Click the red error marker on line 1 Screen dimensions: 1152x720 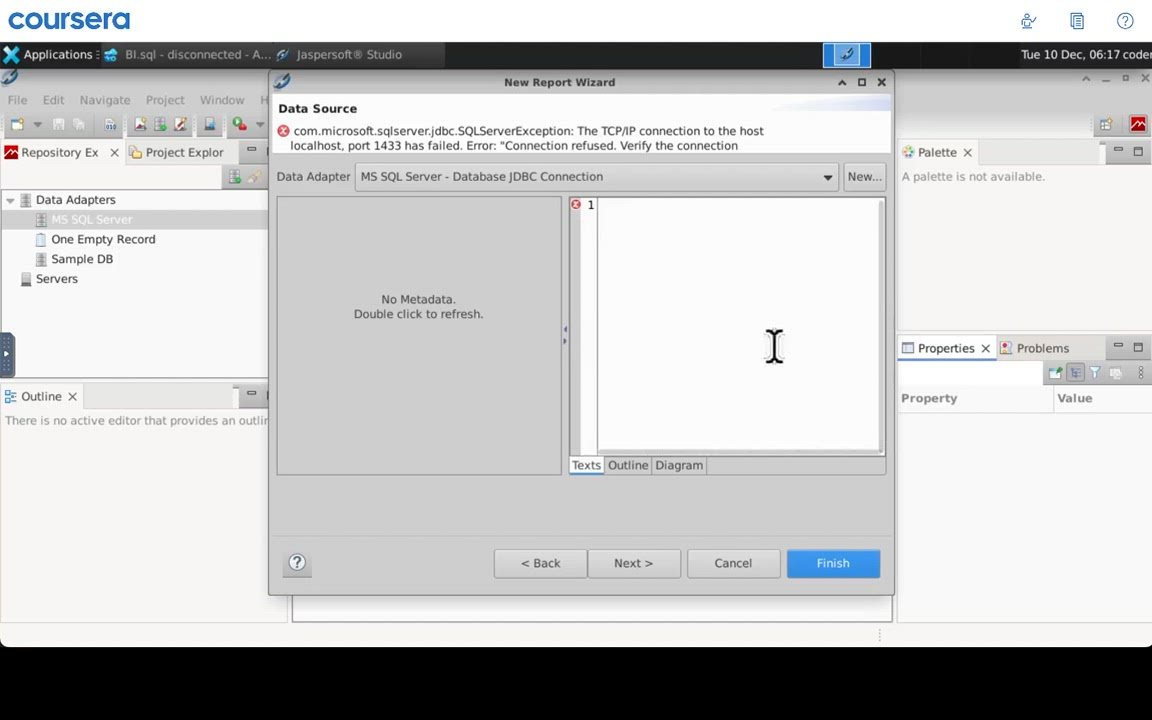576,204
